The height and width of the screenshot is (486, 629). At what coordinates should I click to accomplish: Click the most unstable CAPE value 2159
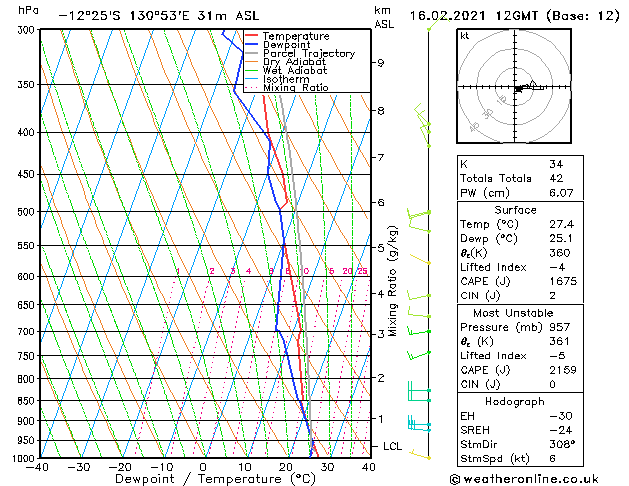[x=563, y=370]
